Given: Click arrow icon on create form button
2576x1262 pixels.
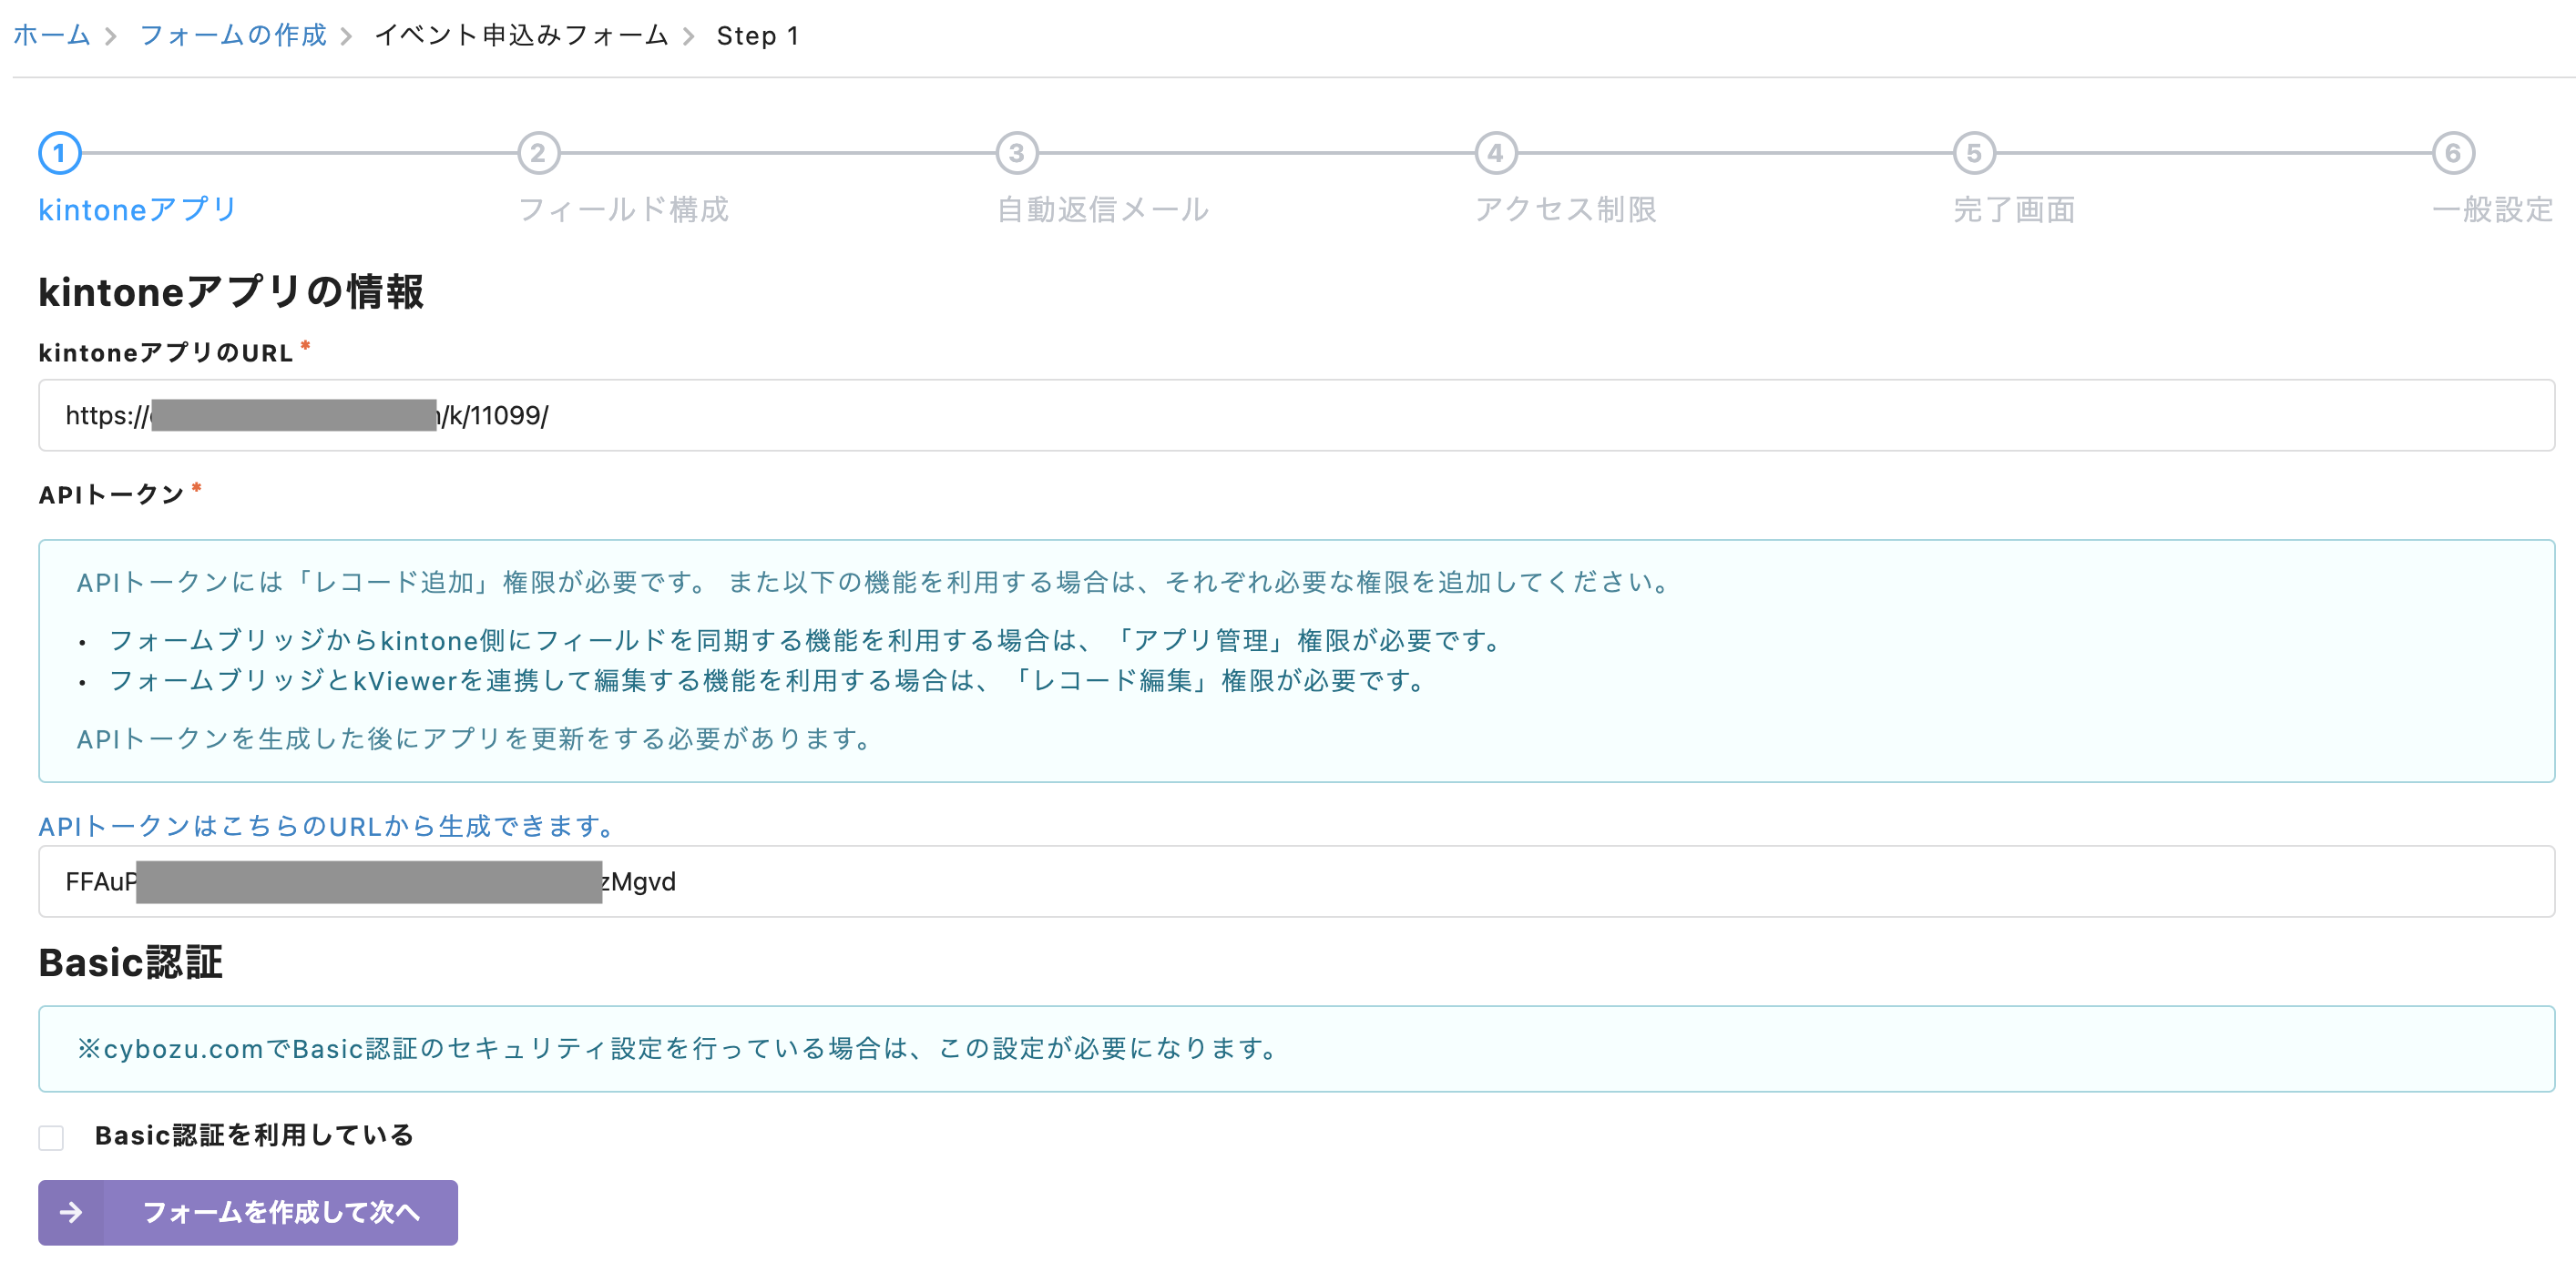Looking at the screenshot, I should click(x=71, y=1212).
